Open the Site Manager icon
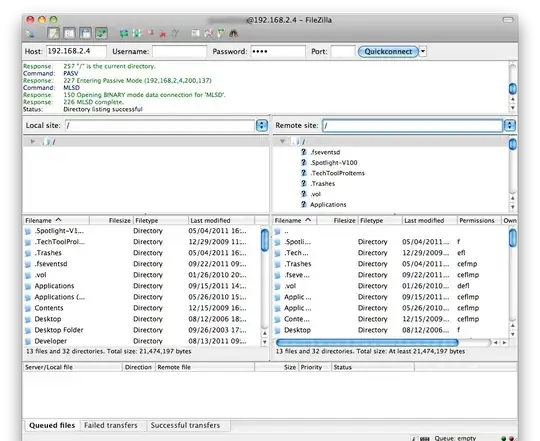Viewport: 540px width, 441px height. pos(31,33)
